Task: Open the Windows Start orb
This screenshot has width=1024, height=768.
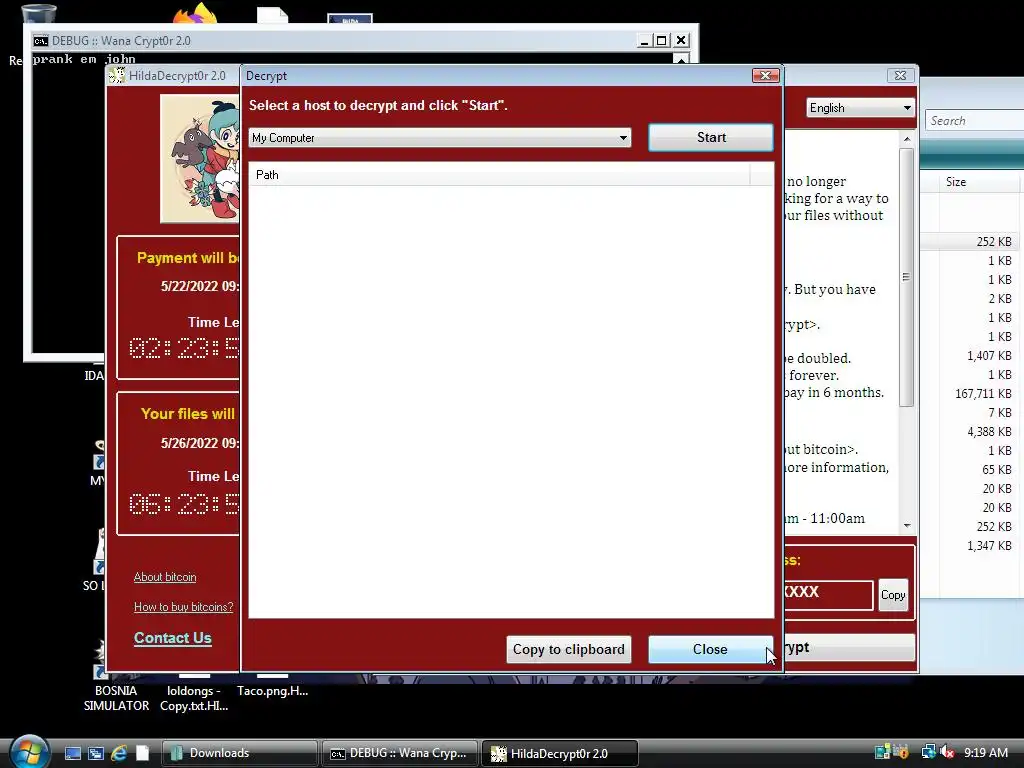Action: (29, 752)
